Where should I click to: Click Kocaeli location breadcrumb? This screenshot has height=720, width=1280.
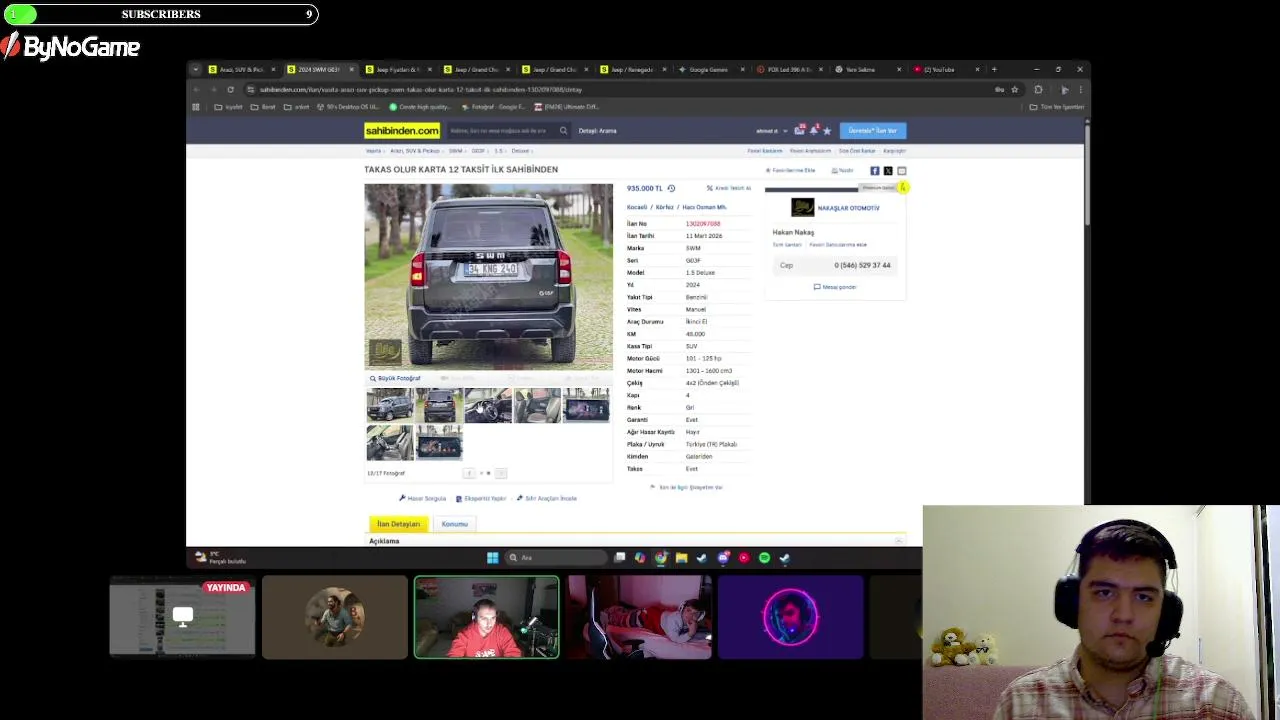pos(637,207)
